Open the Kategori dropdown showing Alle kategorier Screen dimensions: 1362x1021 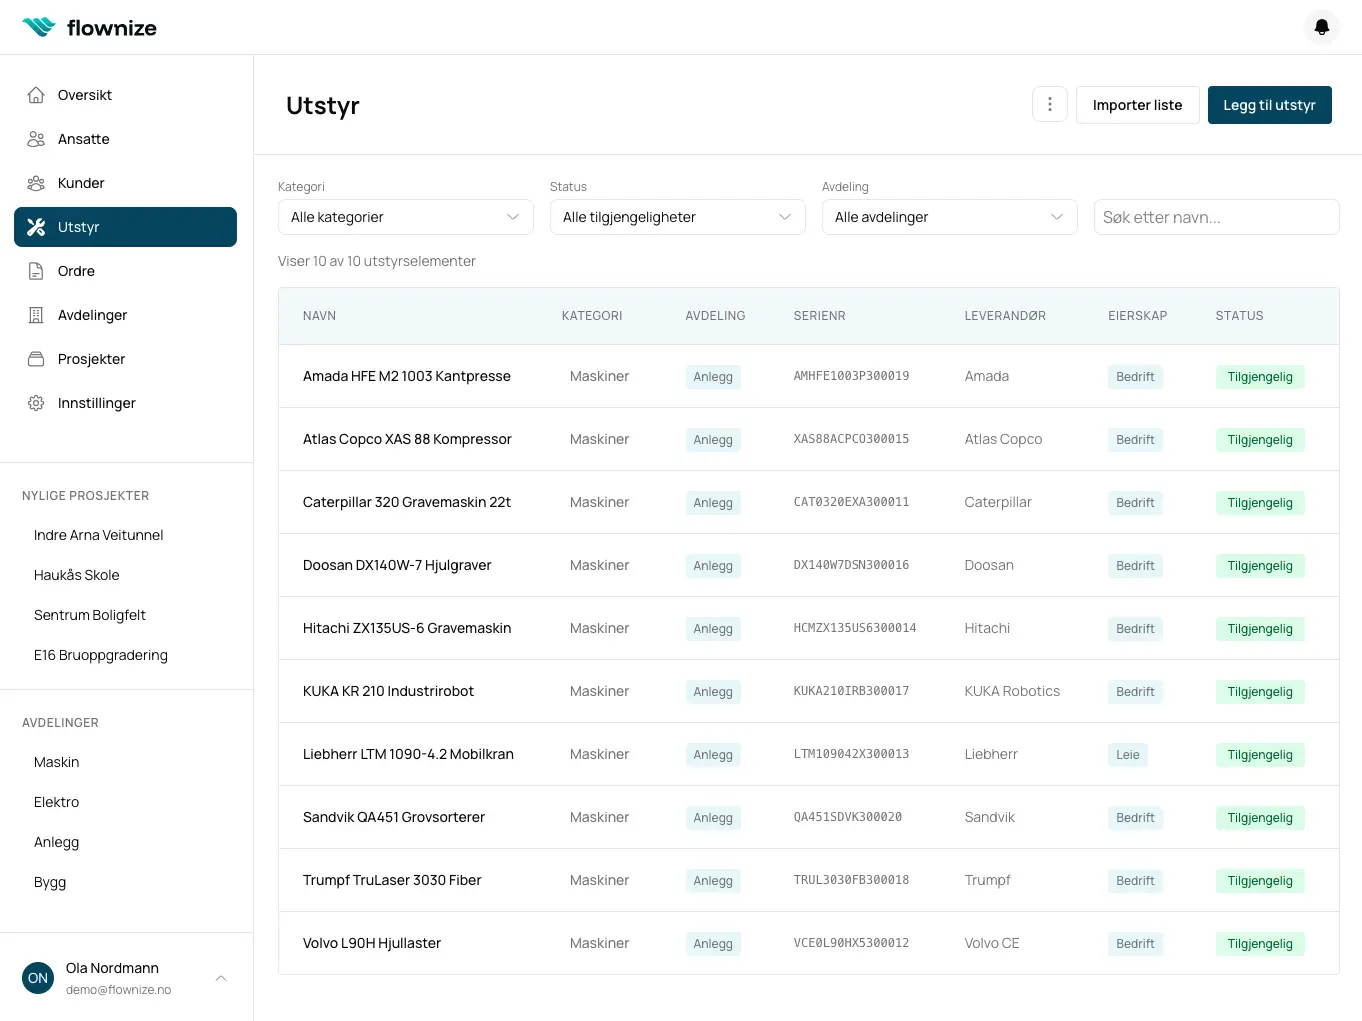(x=405, y=217)
